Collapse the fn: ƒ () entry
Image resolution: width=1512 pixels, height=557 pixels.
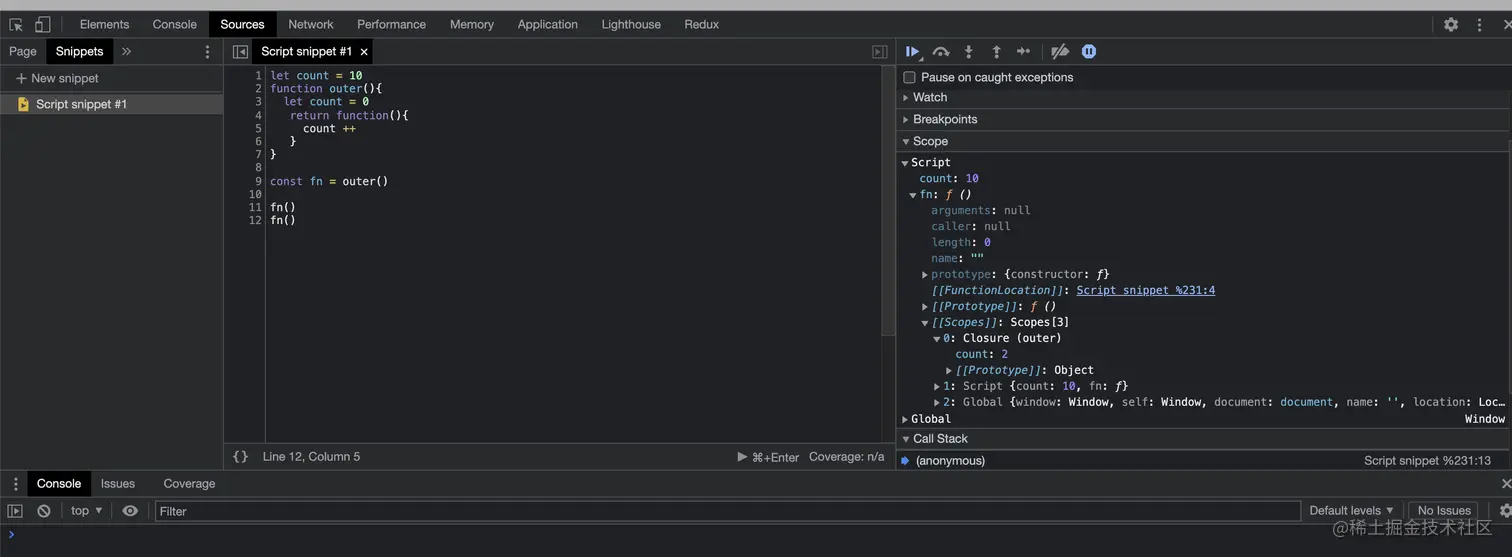(913, 195)
